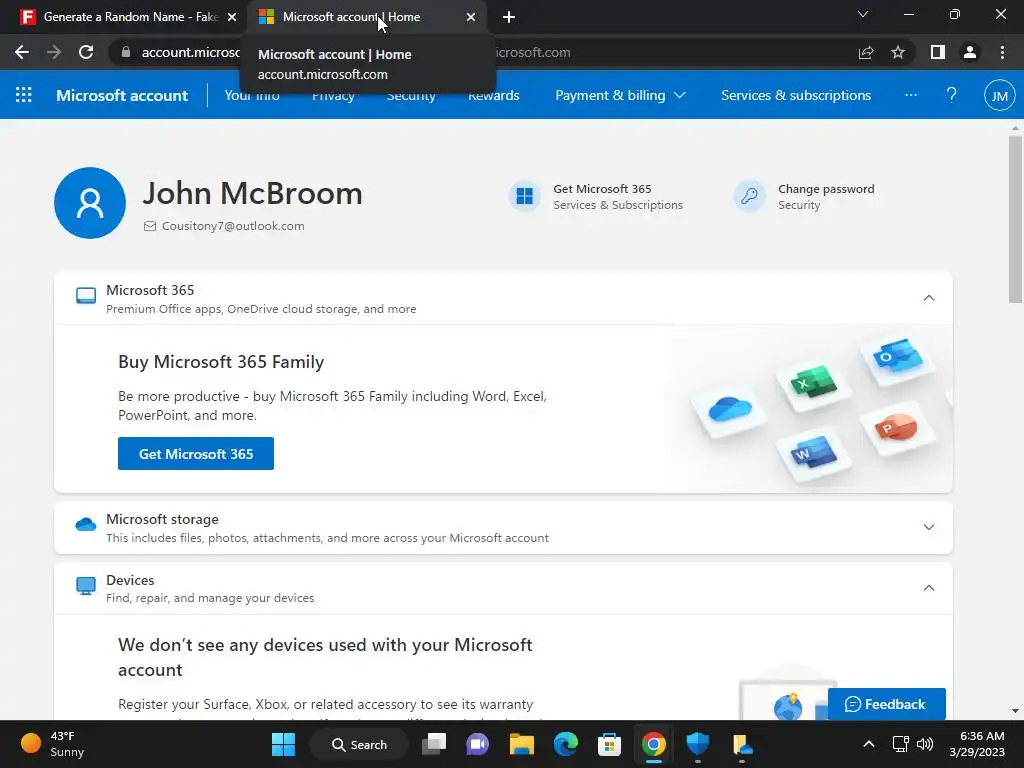Open a new browser tab
1024x768 pixels.
click(509, 17)
